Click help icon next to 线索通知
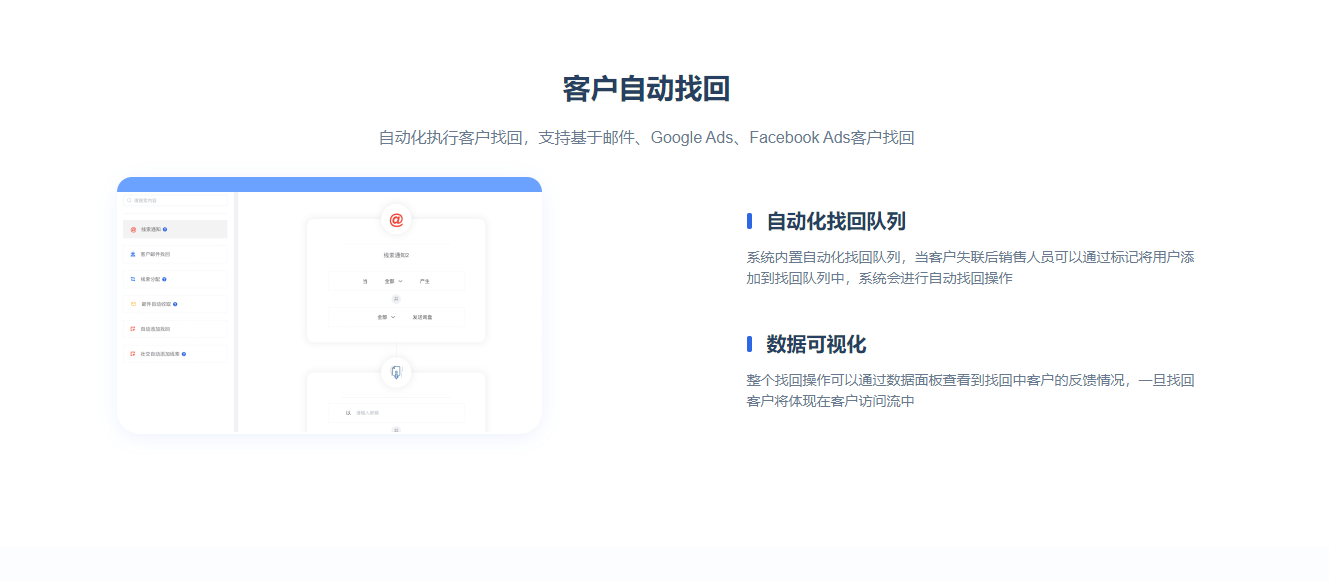Image resolution: width=1329 pixels, height=581 pixels. pyautogui.click(x=165, y=229)
